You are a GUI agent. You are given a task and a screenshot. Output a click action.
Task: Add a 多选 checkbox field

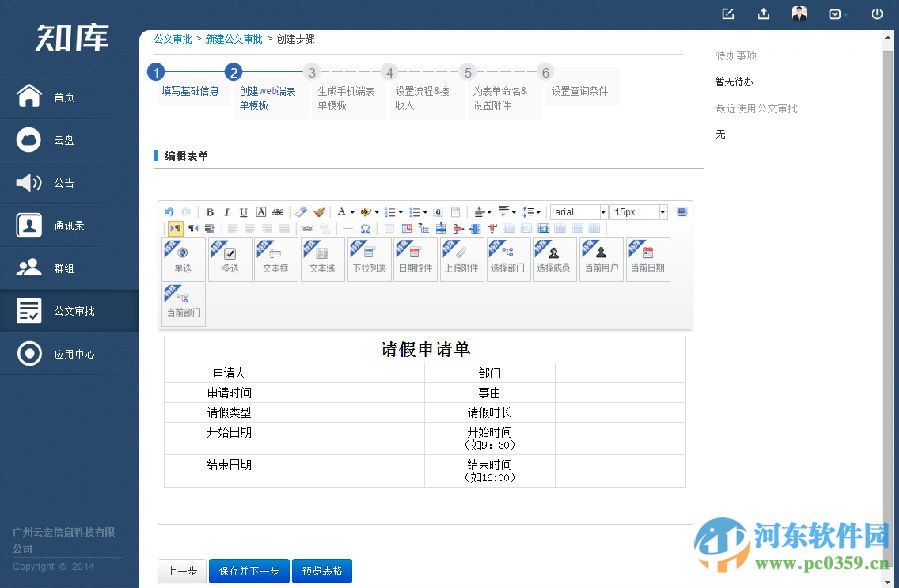229,258
